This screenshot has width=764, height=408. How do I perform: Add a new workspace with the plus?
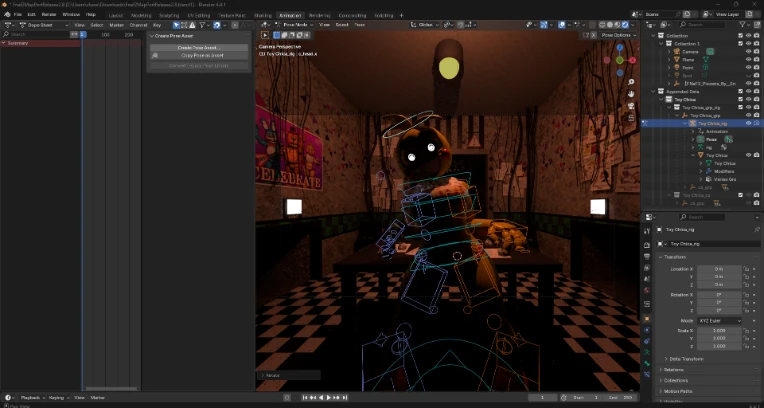click(401, 15)
